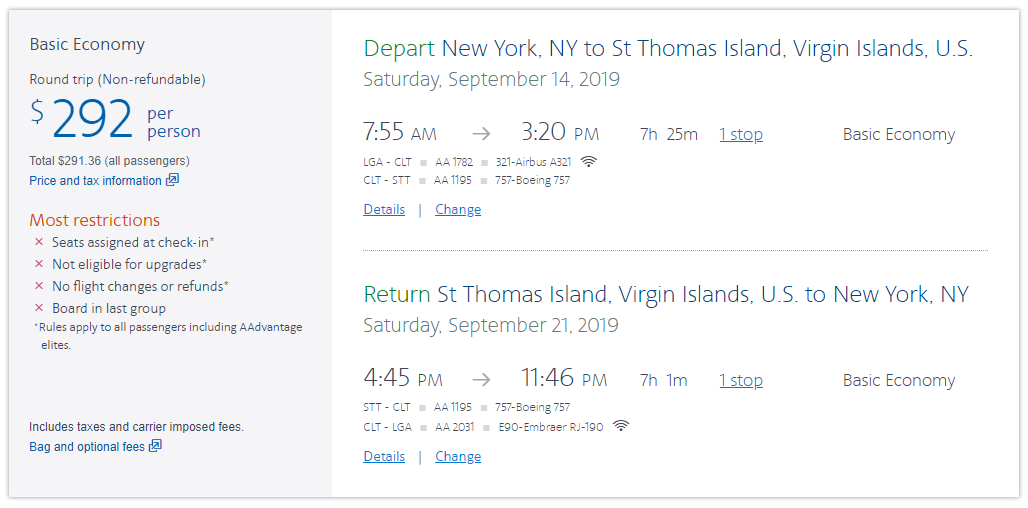
Task: Click the red X beside Not eligible for upgrades
Action: [x=39, y=264]
